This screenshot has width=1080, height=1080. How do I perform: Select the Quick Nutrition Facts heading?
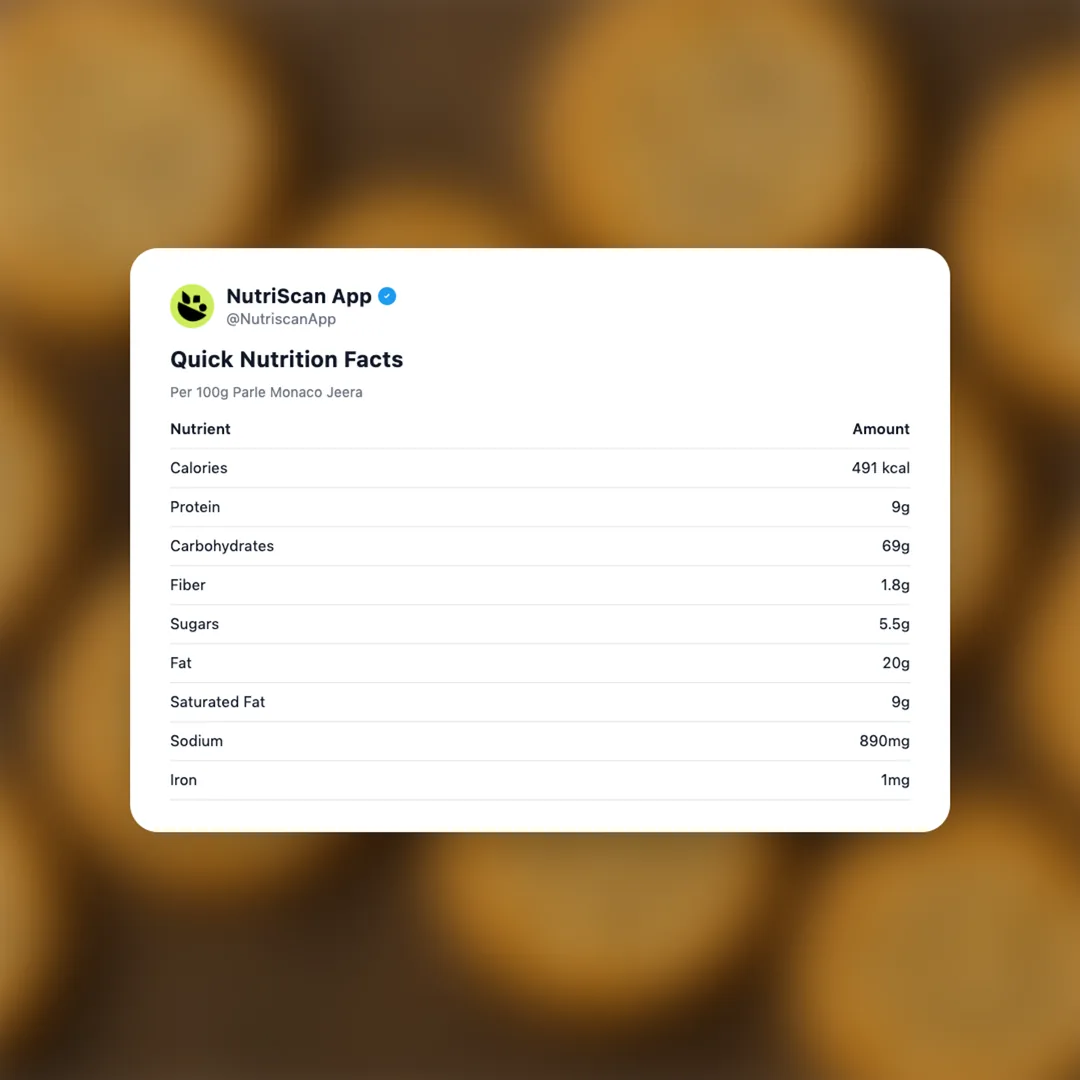point(286,359)
